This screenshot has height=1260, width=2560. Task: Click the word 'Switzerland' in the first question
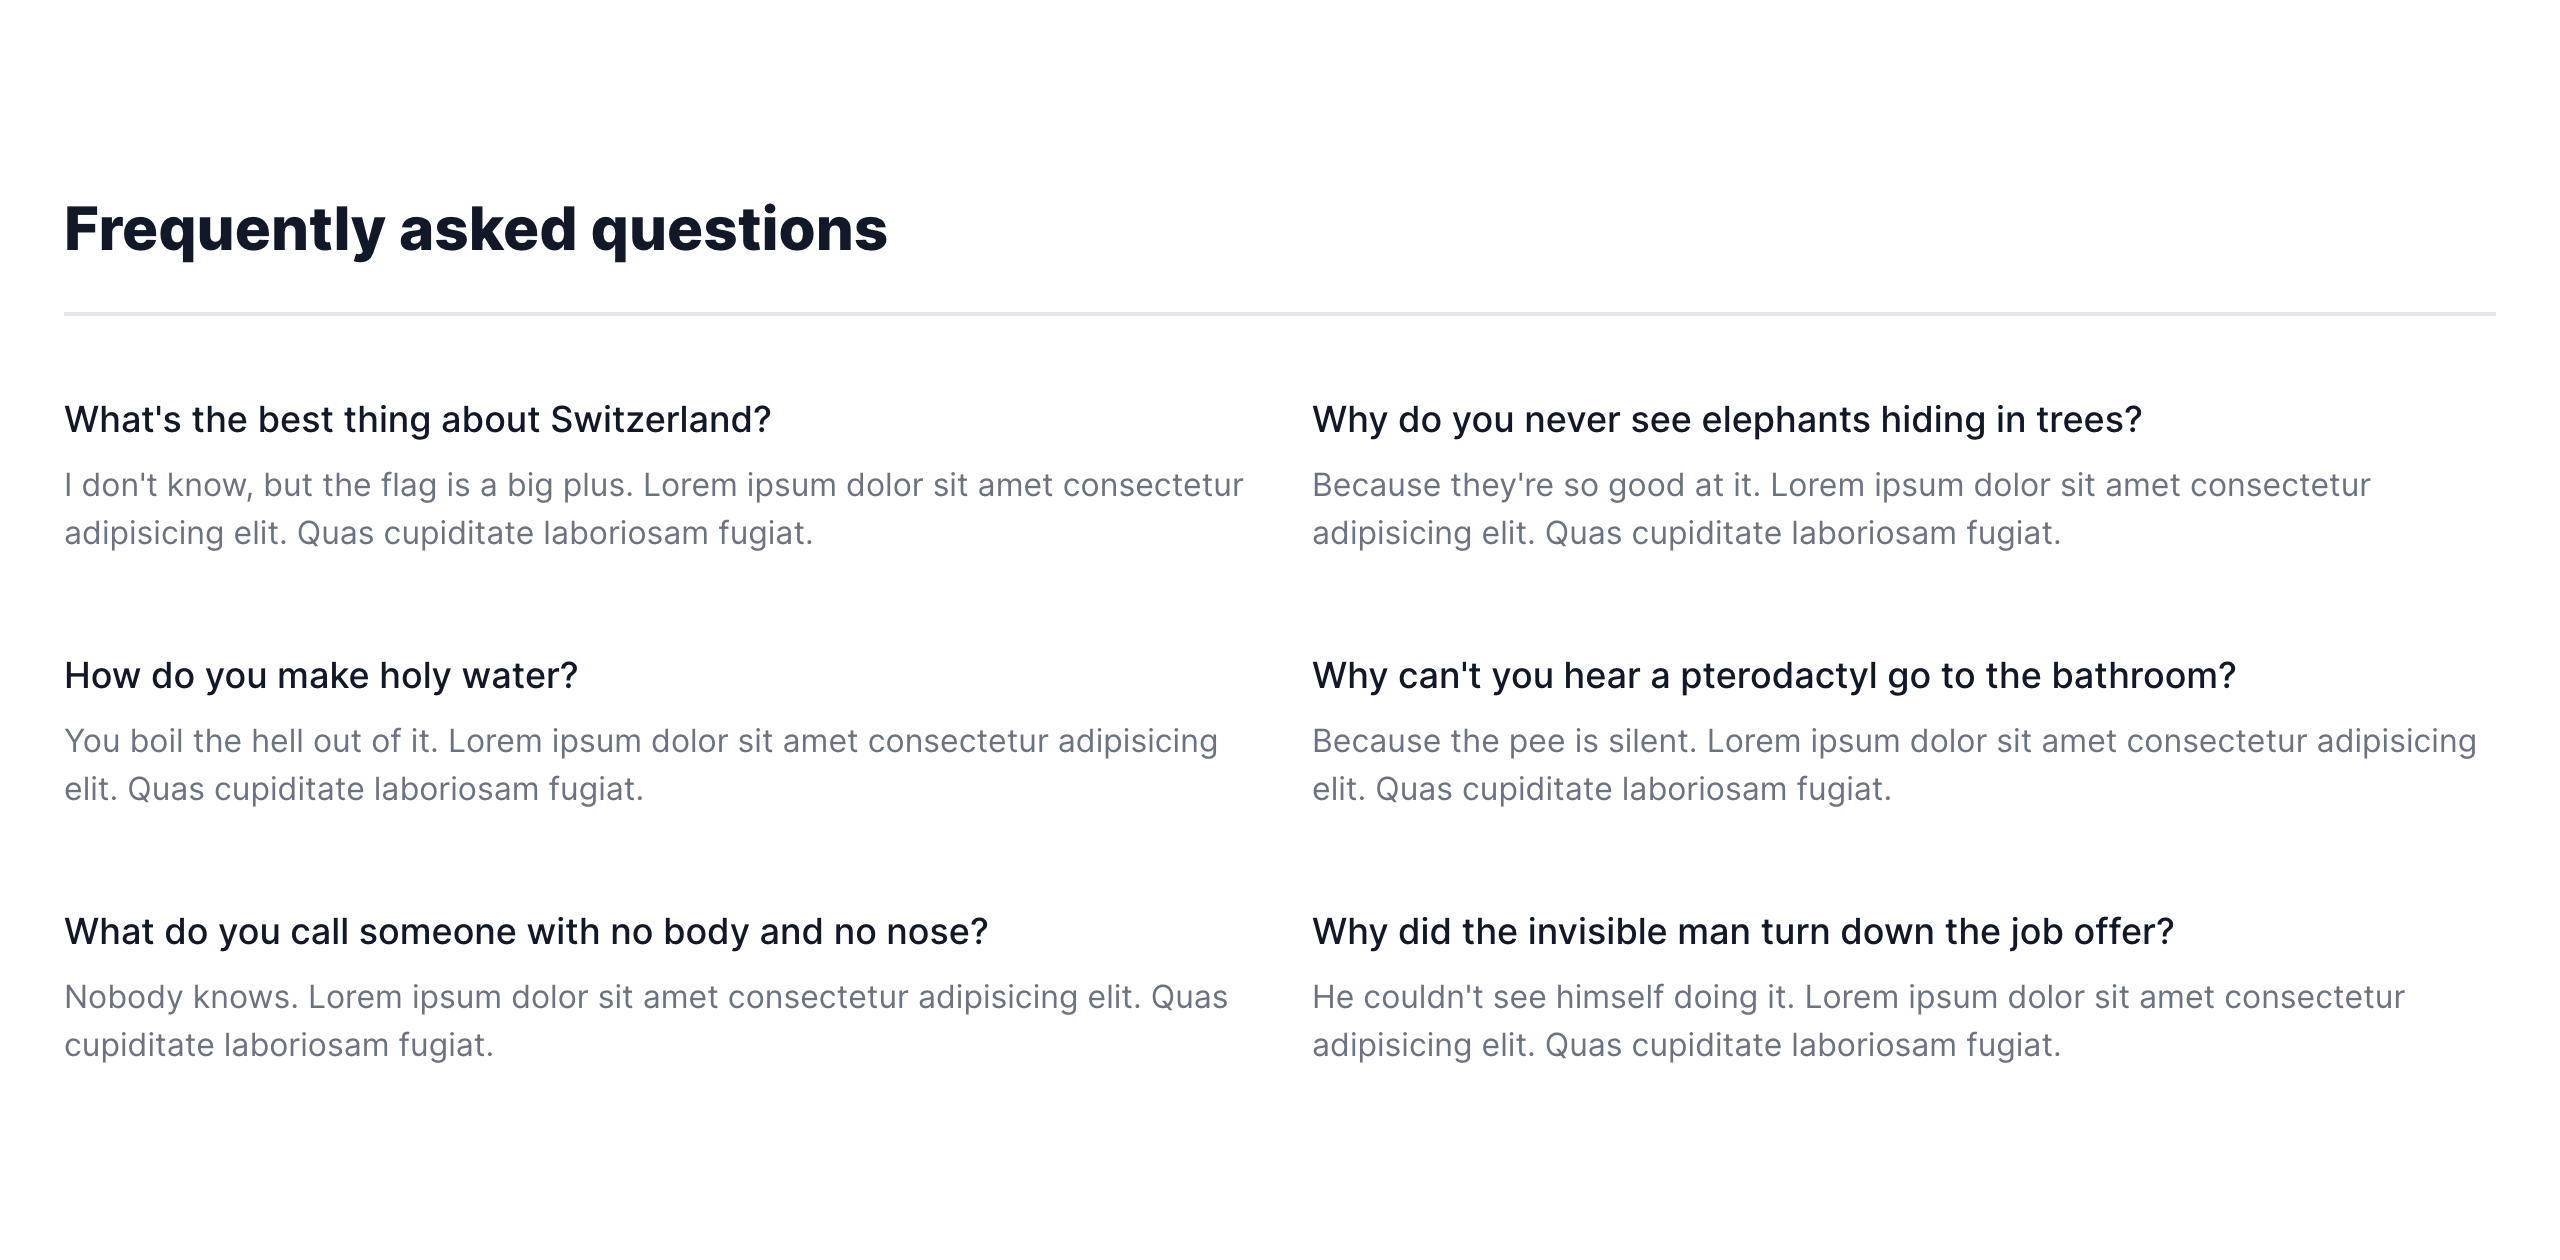coord(660,420)
